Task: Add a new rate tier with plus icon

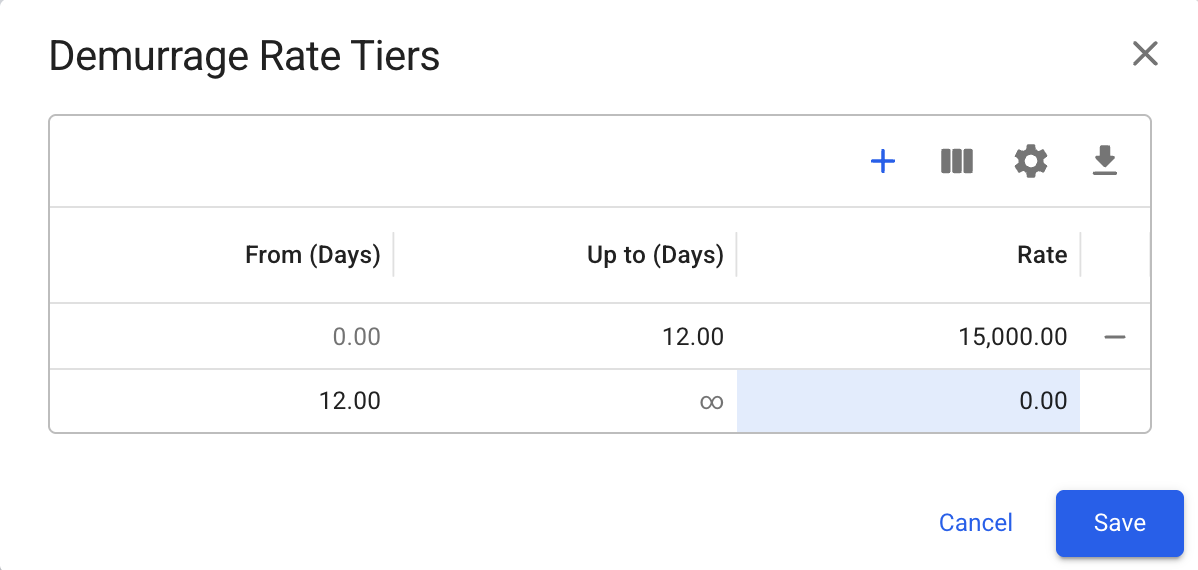Action: pos(883,161)
